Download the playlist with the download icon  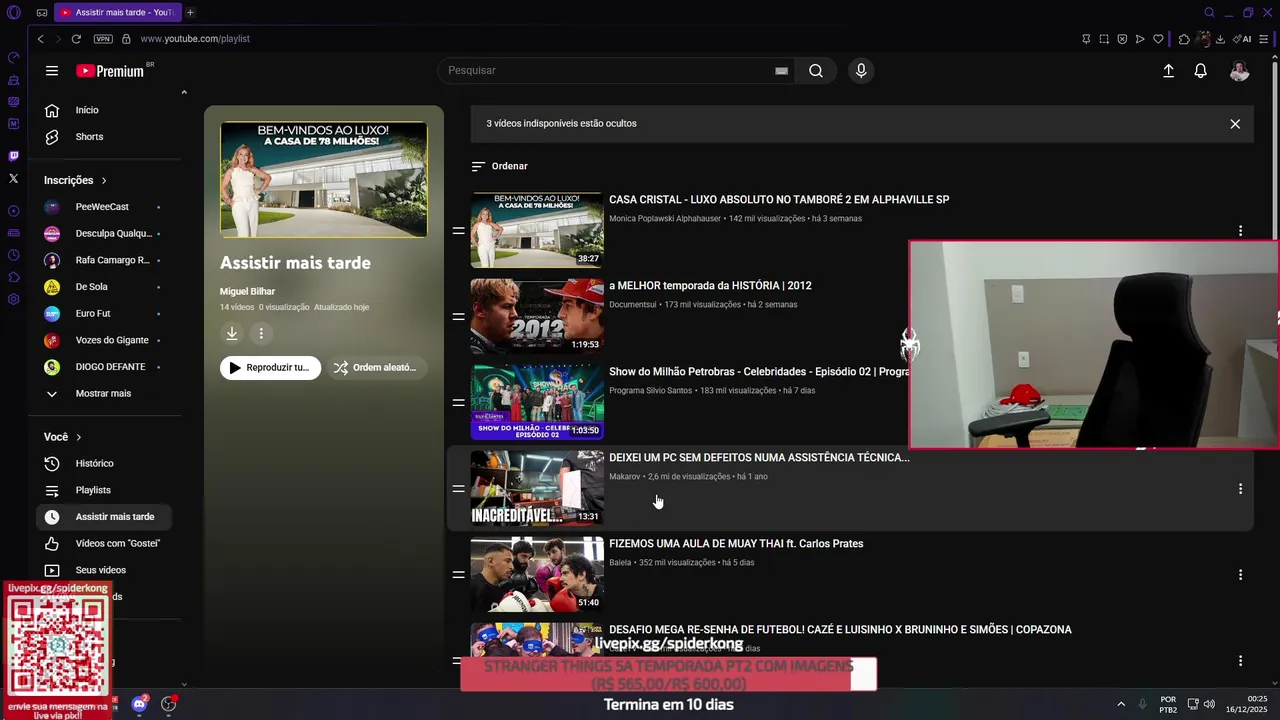[x=232, y=334]
